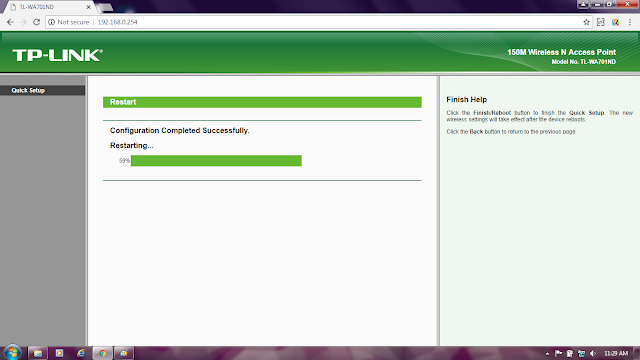The height and width of the screenshot is (360, 640).
Task: Click 'Not secure' label in address bar
Action: [x=73, y=22]
